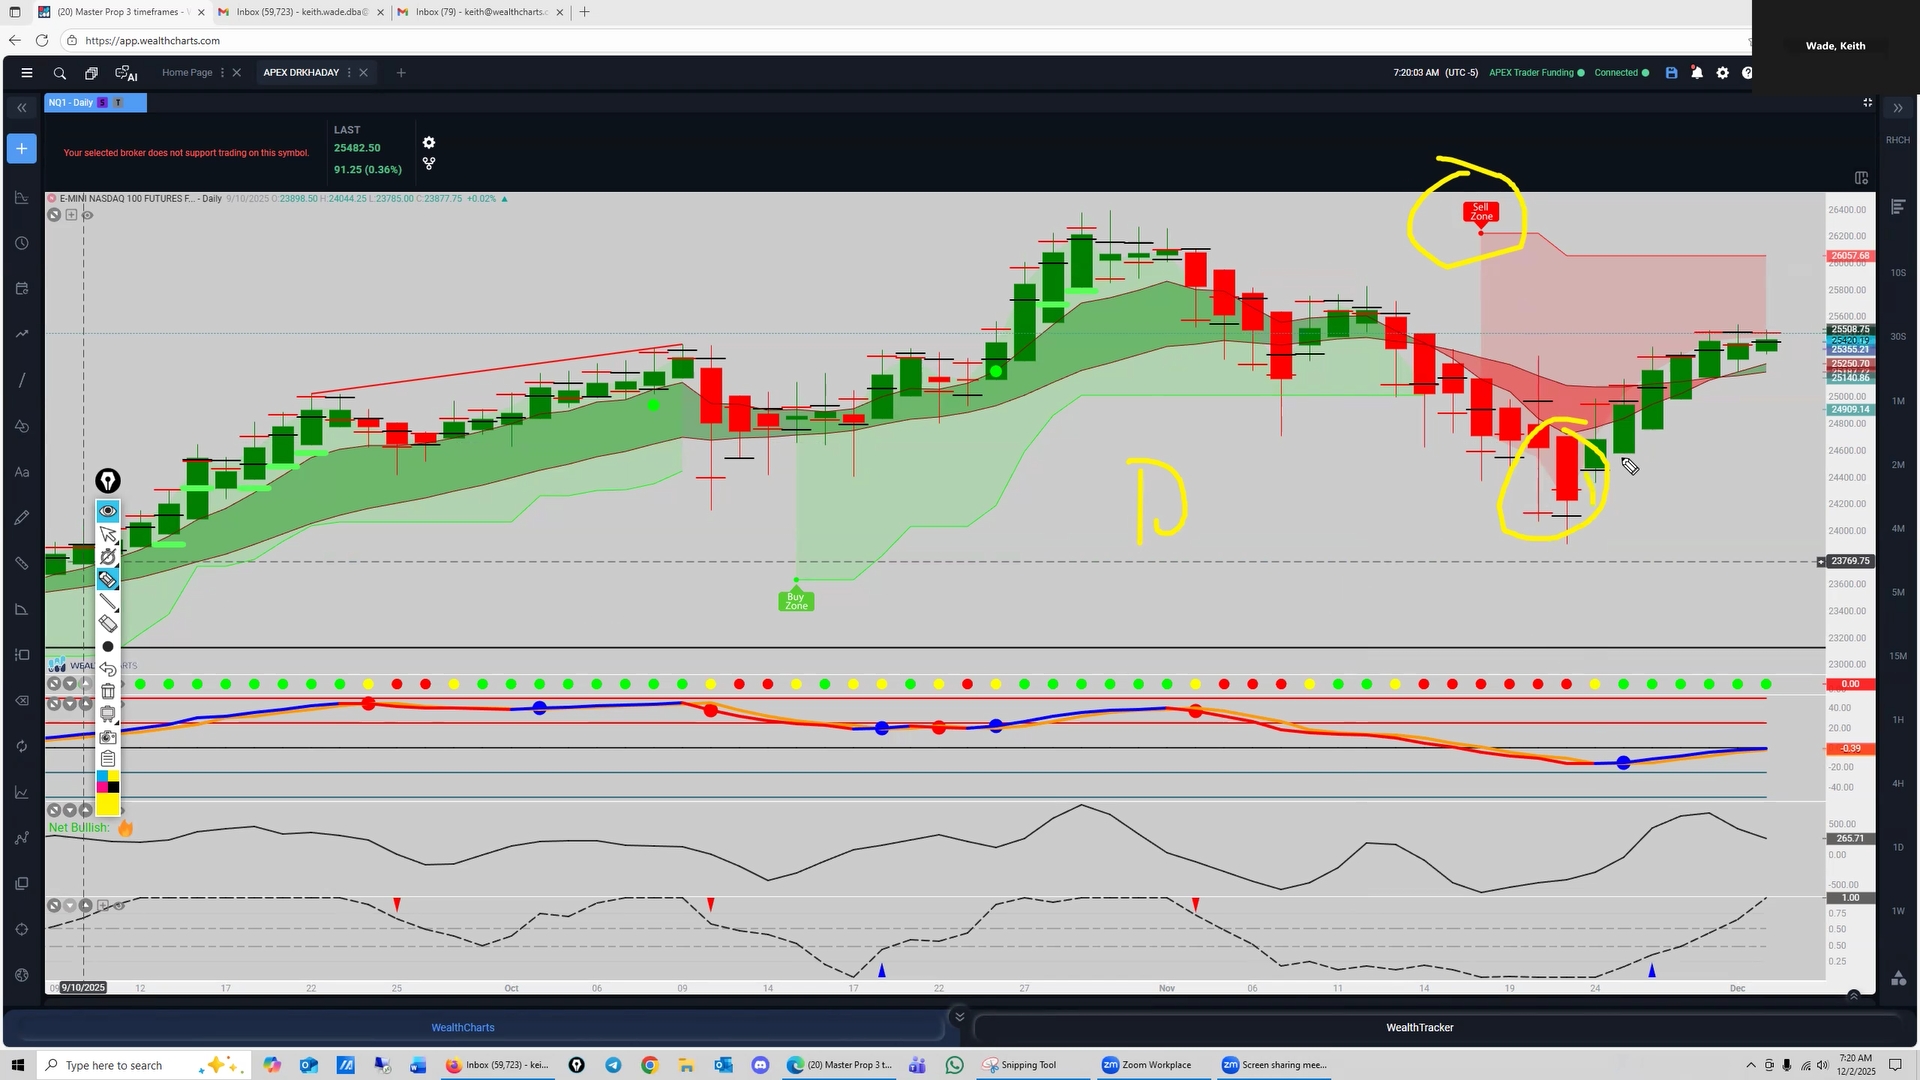
Task: Click the notifications bell icon
Action: (1697, 73)
